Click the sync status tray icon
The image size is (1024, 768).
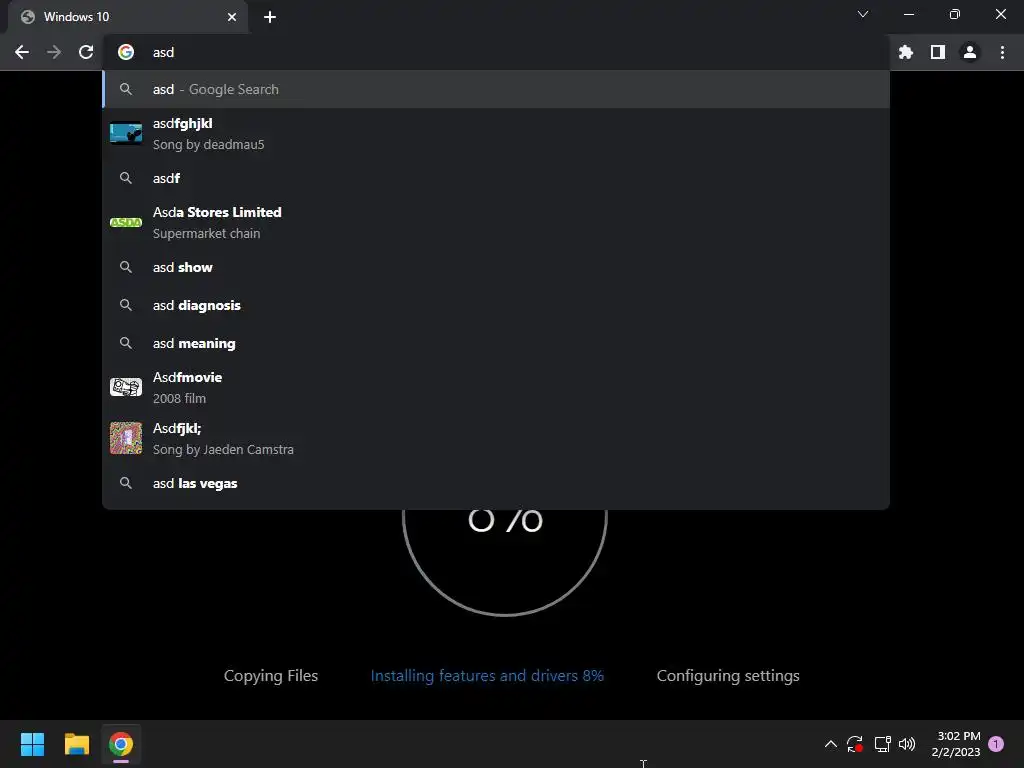pos(855,744)
